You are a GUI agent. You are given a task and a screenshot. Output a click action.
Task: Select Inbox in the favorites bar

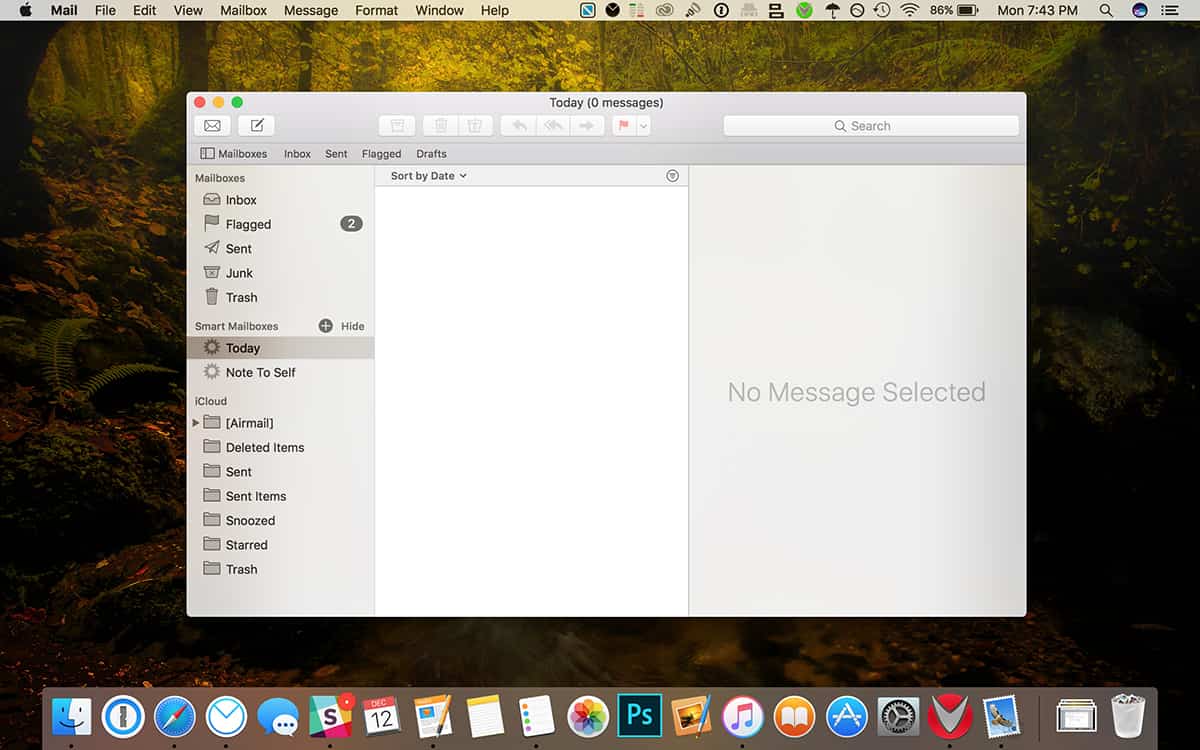[297, 154]
